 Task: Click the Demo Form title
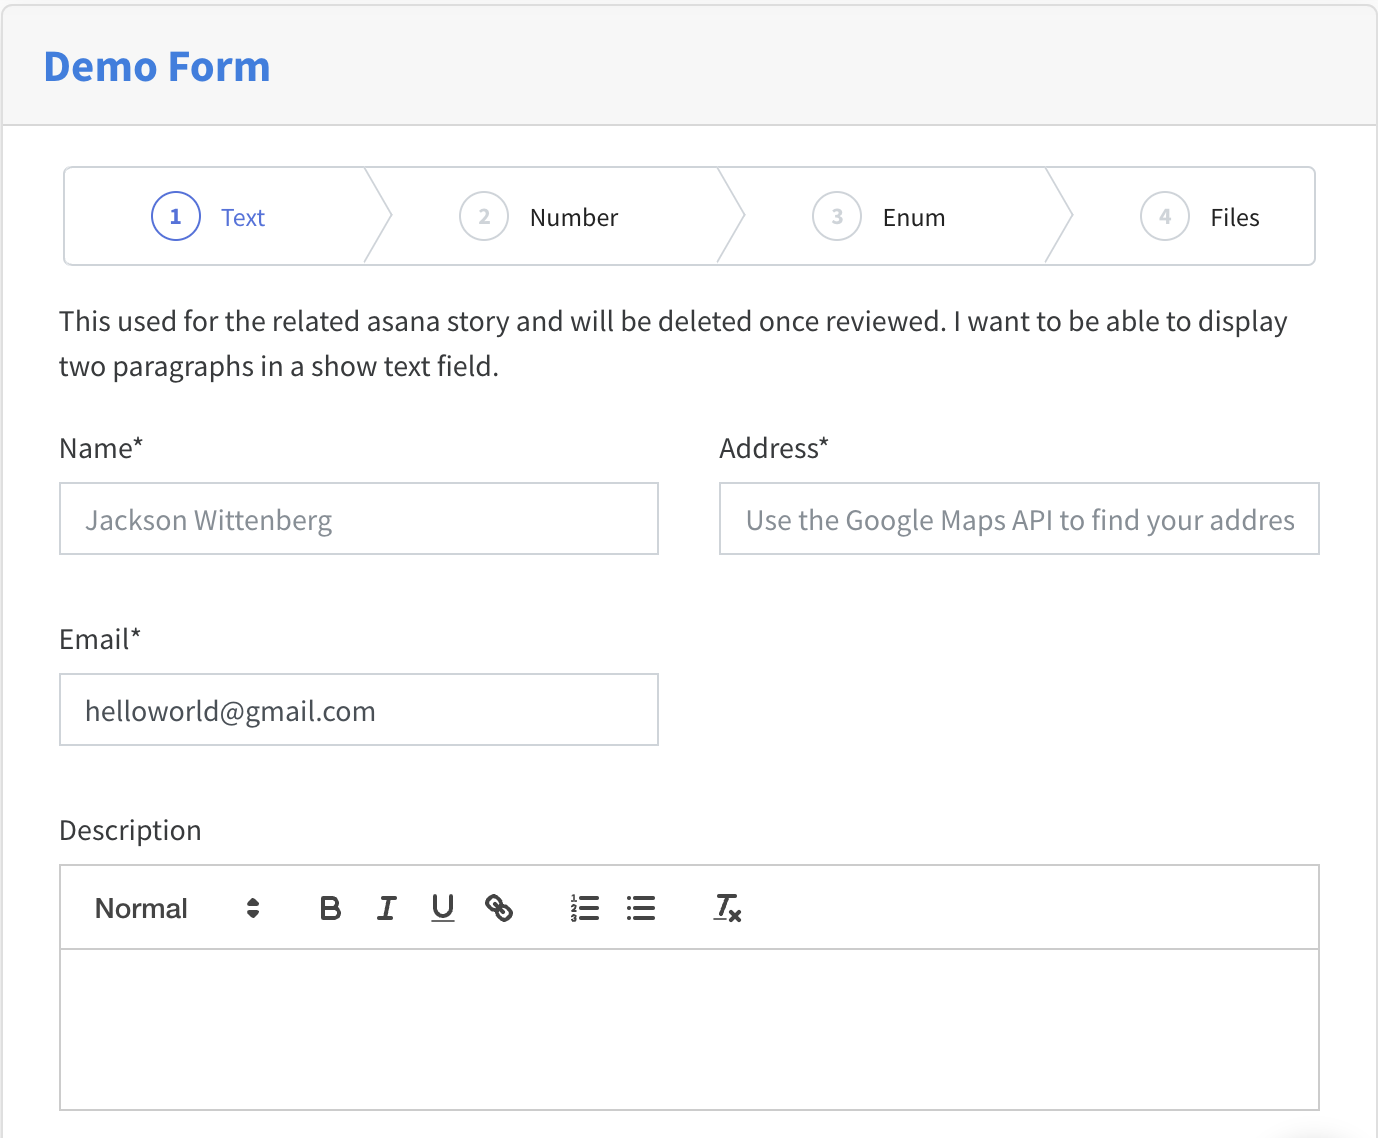tap(157, 67)
